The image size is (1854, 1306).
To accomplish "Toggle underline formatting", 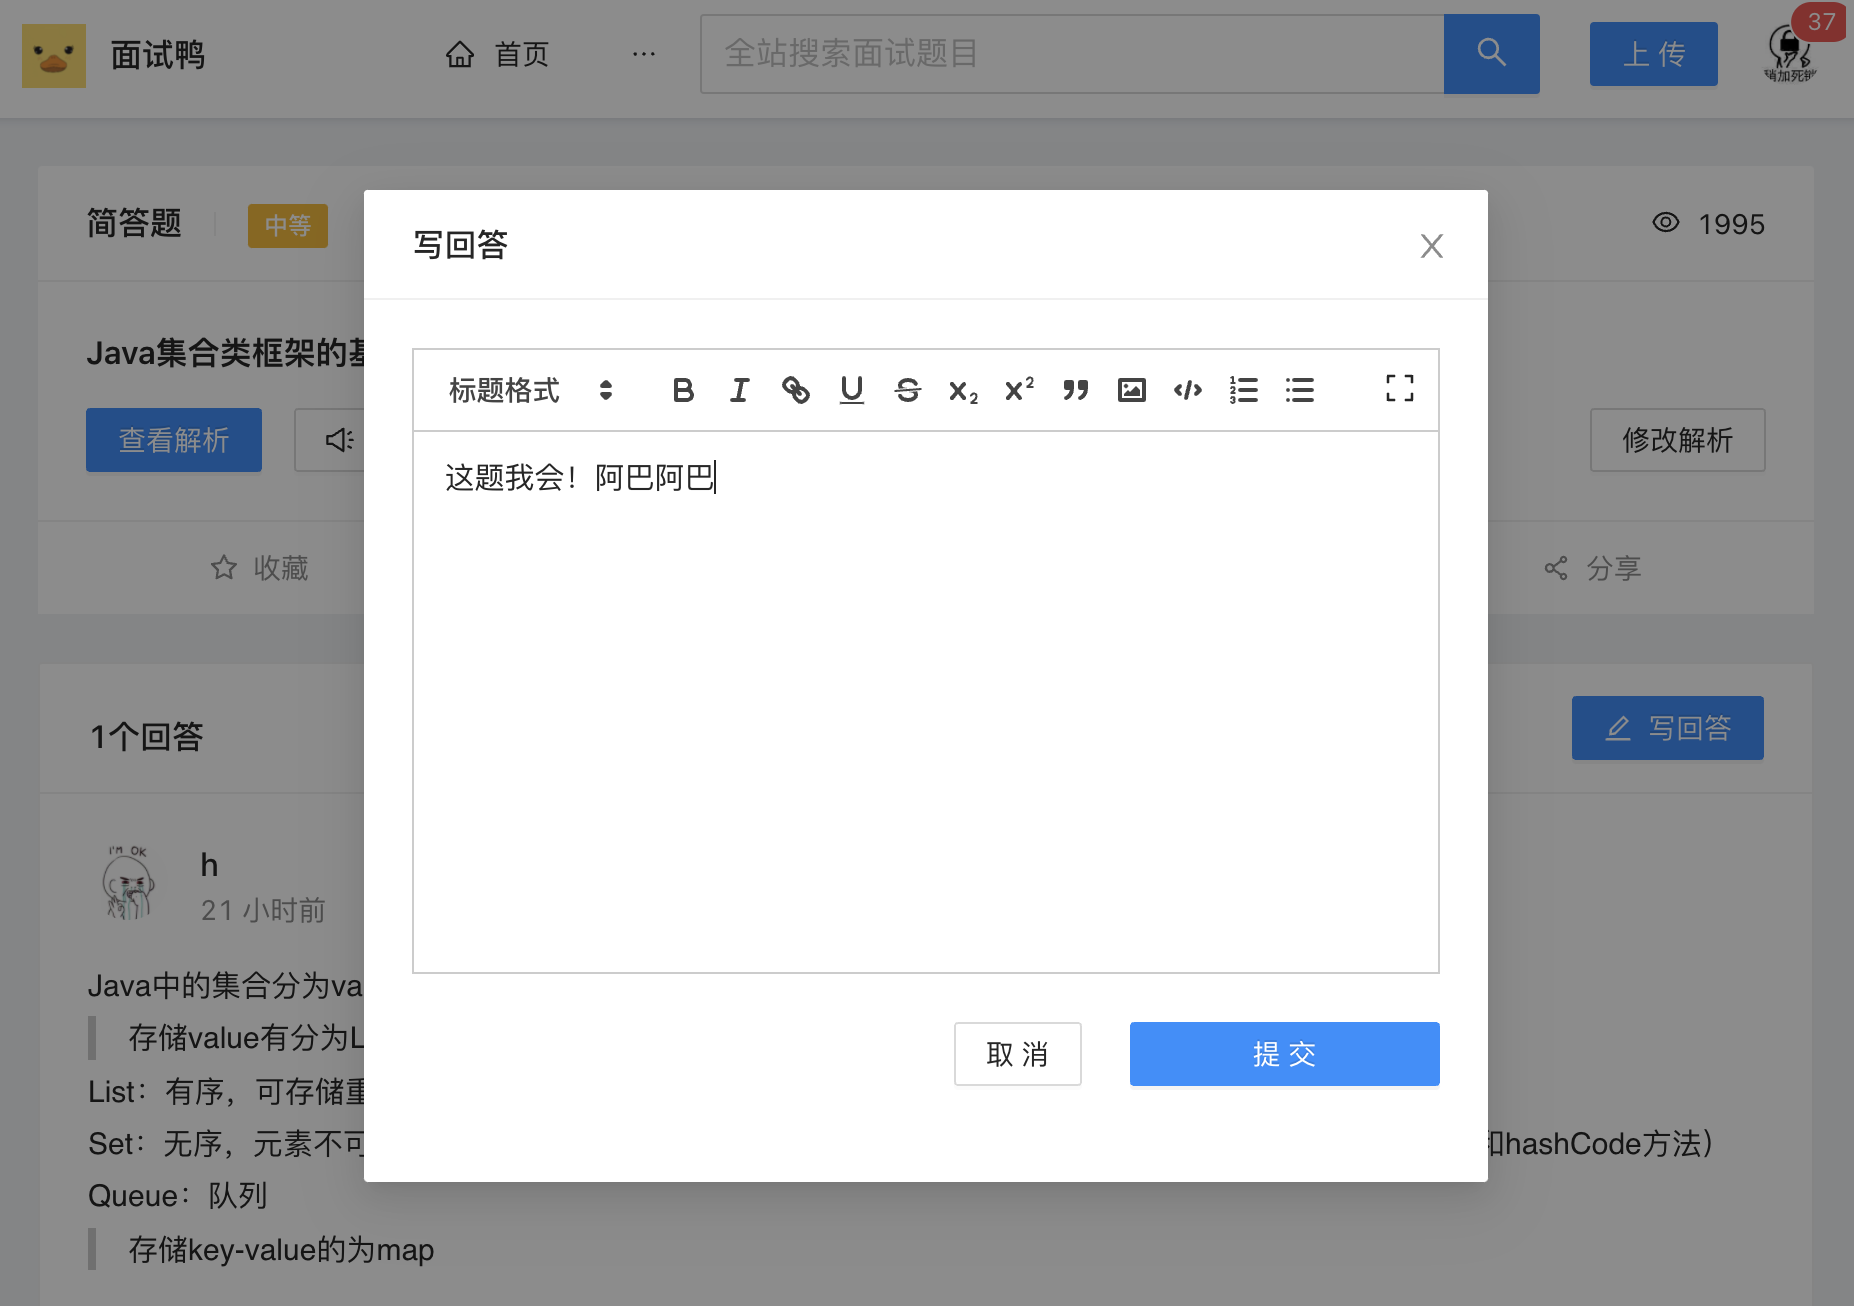I will [851, 390].
